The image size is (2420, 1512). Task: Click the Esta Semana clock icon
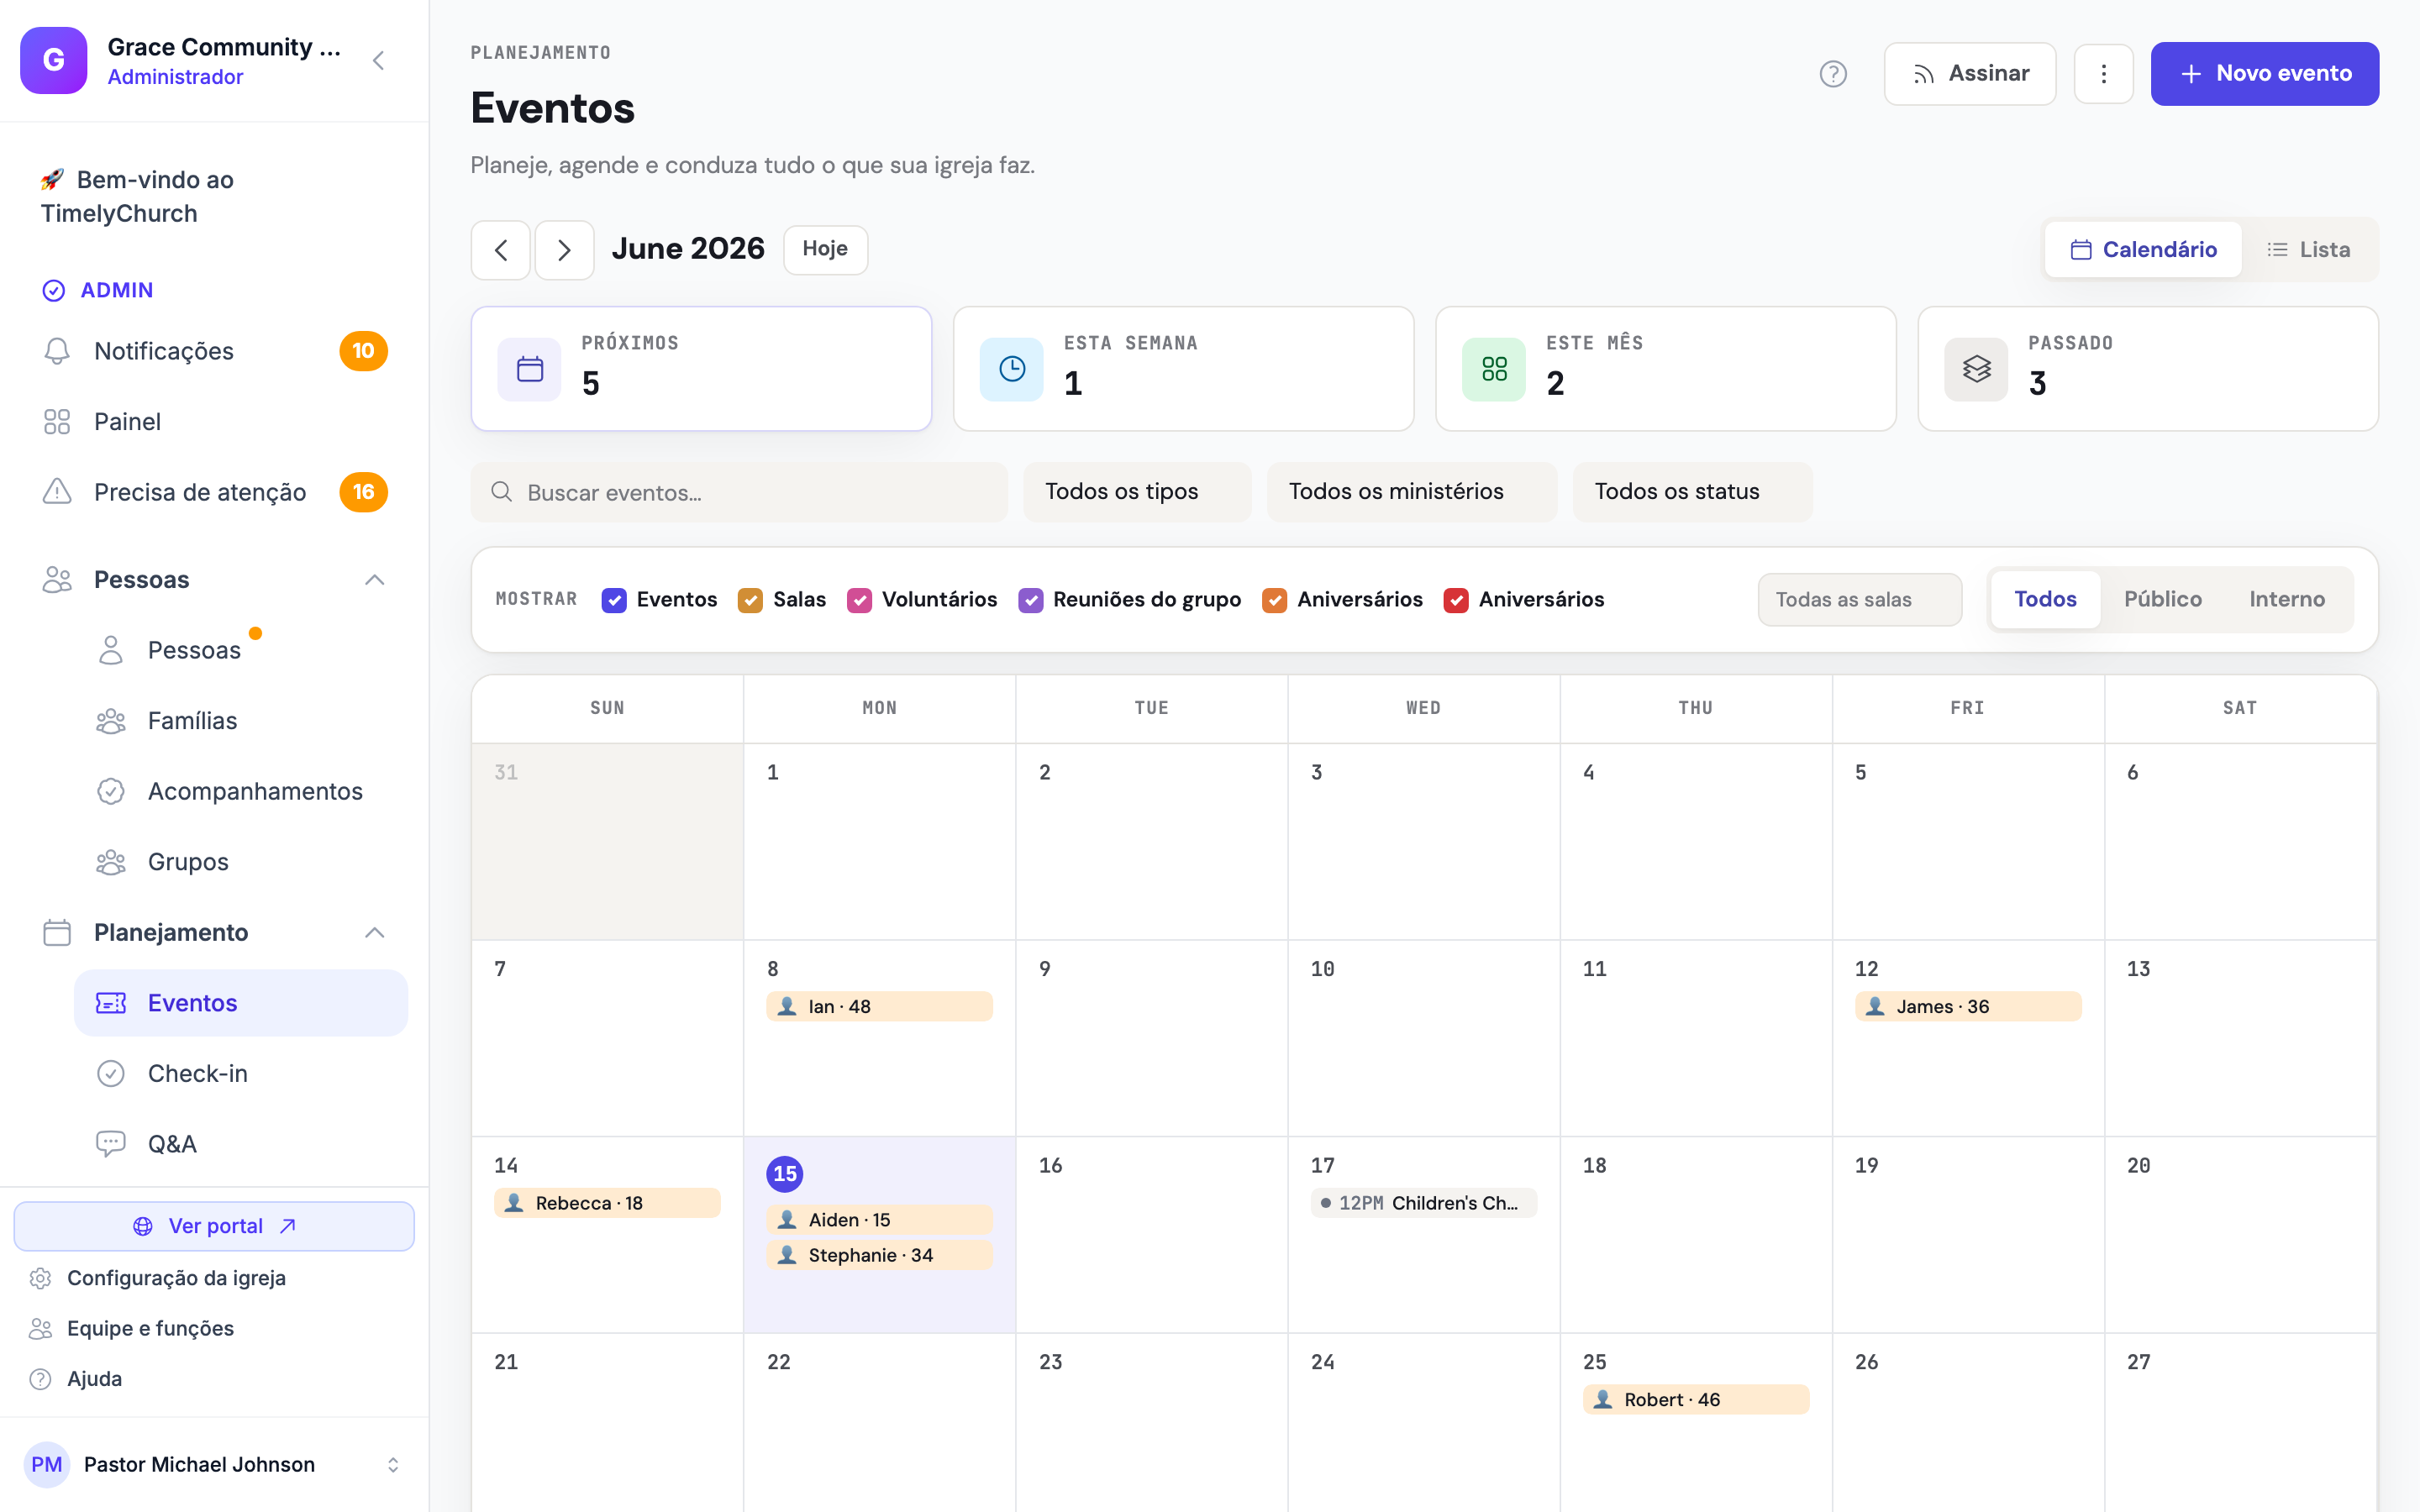pos(1012,370)
